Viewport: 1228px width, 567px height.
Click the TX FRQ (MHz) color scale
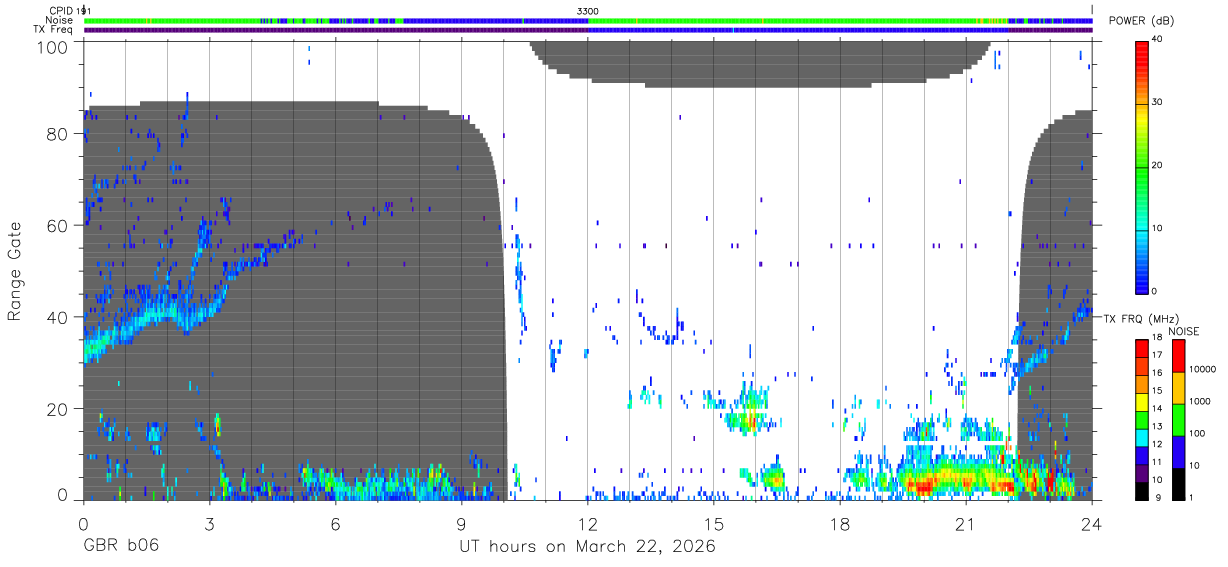[1141, 419]
